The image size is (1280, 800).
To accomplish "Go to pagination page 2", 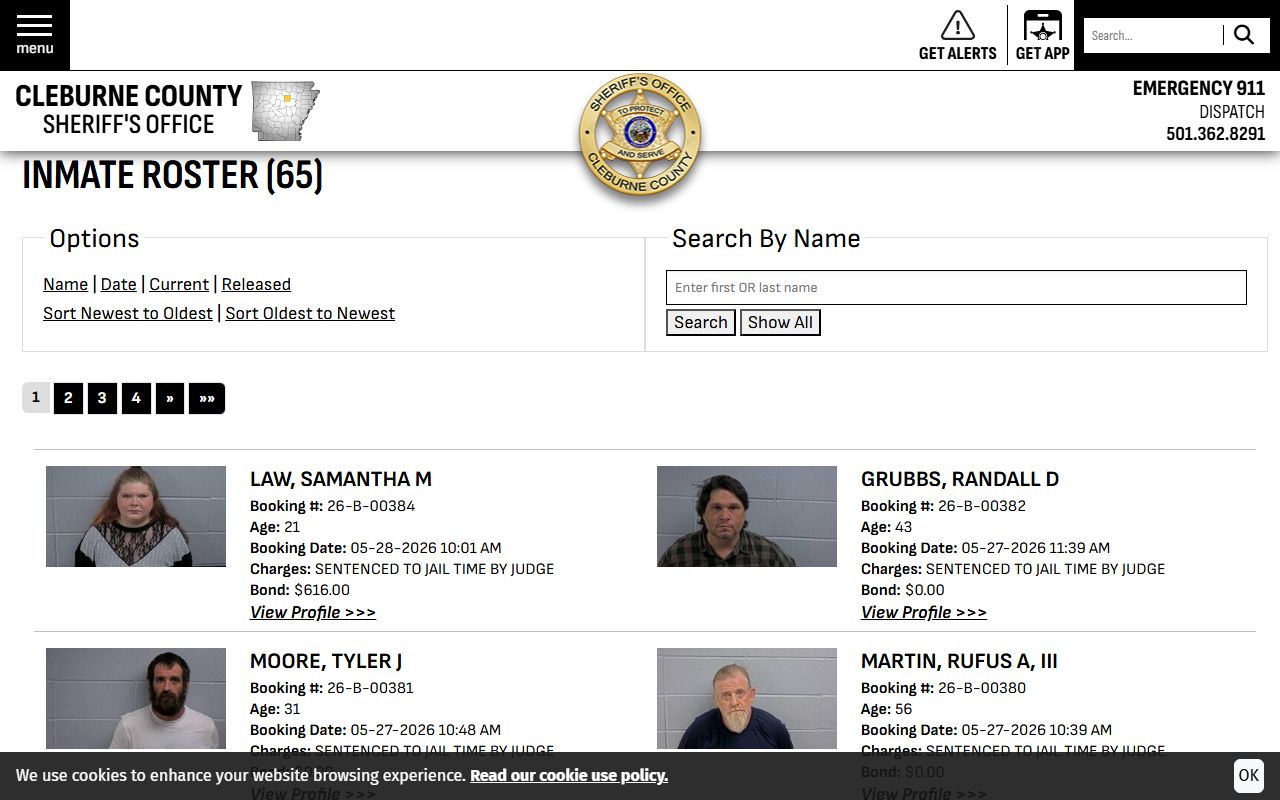I will (x=68, y=398).
